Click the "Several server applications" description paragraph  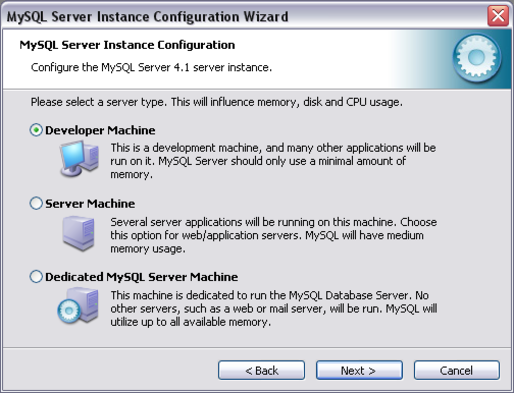[x=274, y=235]
